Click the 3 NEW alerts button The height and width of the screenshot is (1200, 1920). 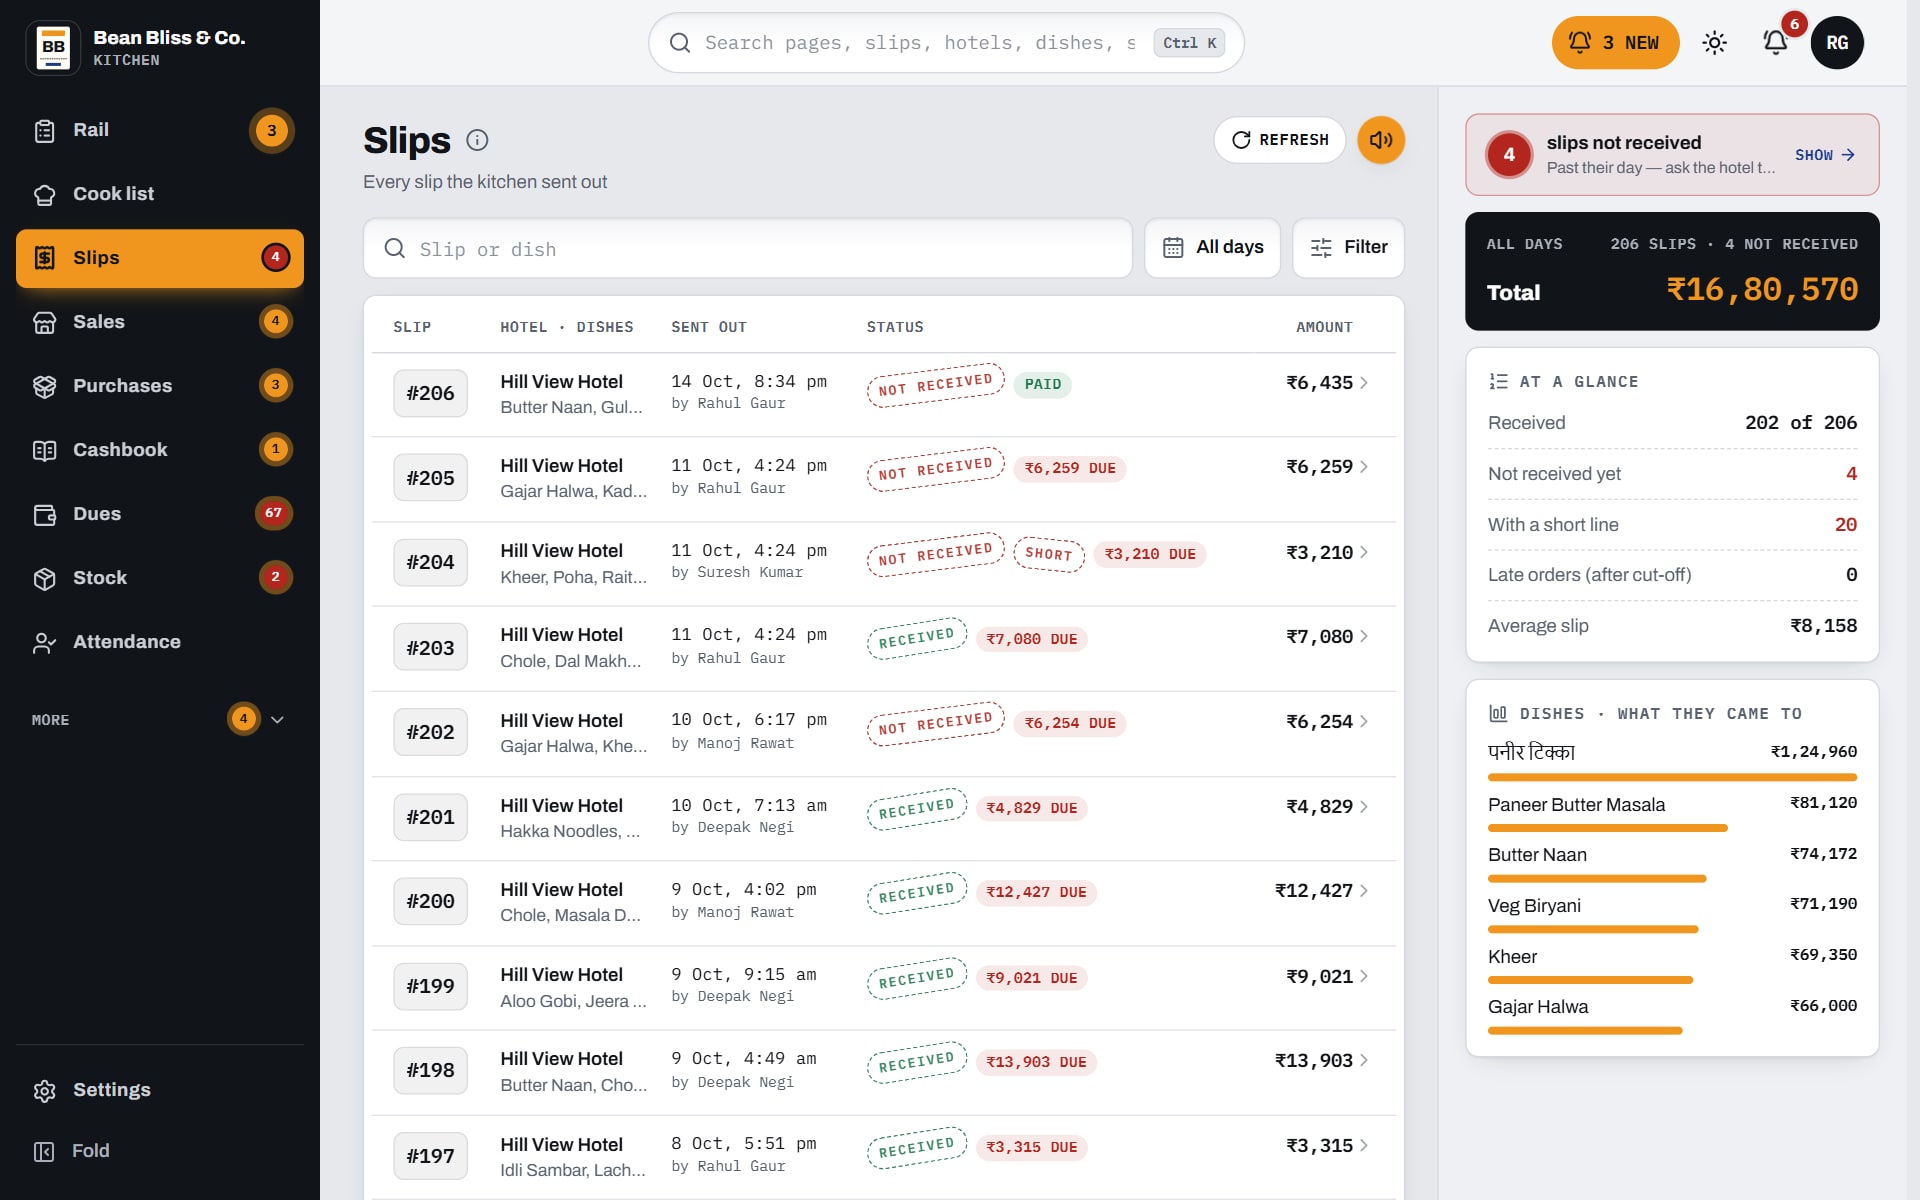[1615, 43]
